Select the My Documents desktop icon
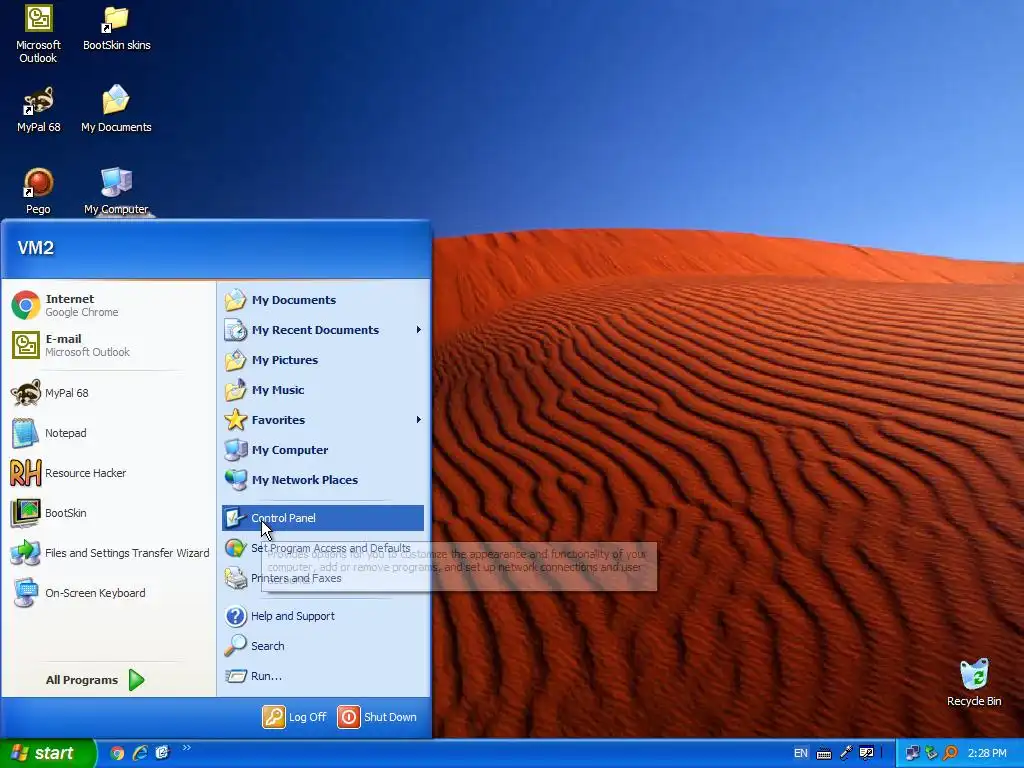This screenshot has width=1024, height=768. (x=116, y=110)
